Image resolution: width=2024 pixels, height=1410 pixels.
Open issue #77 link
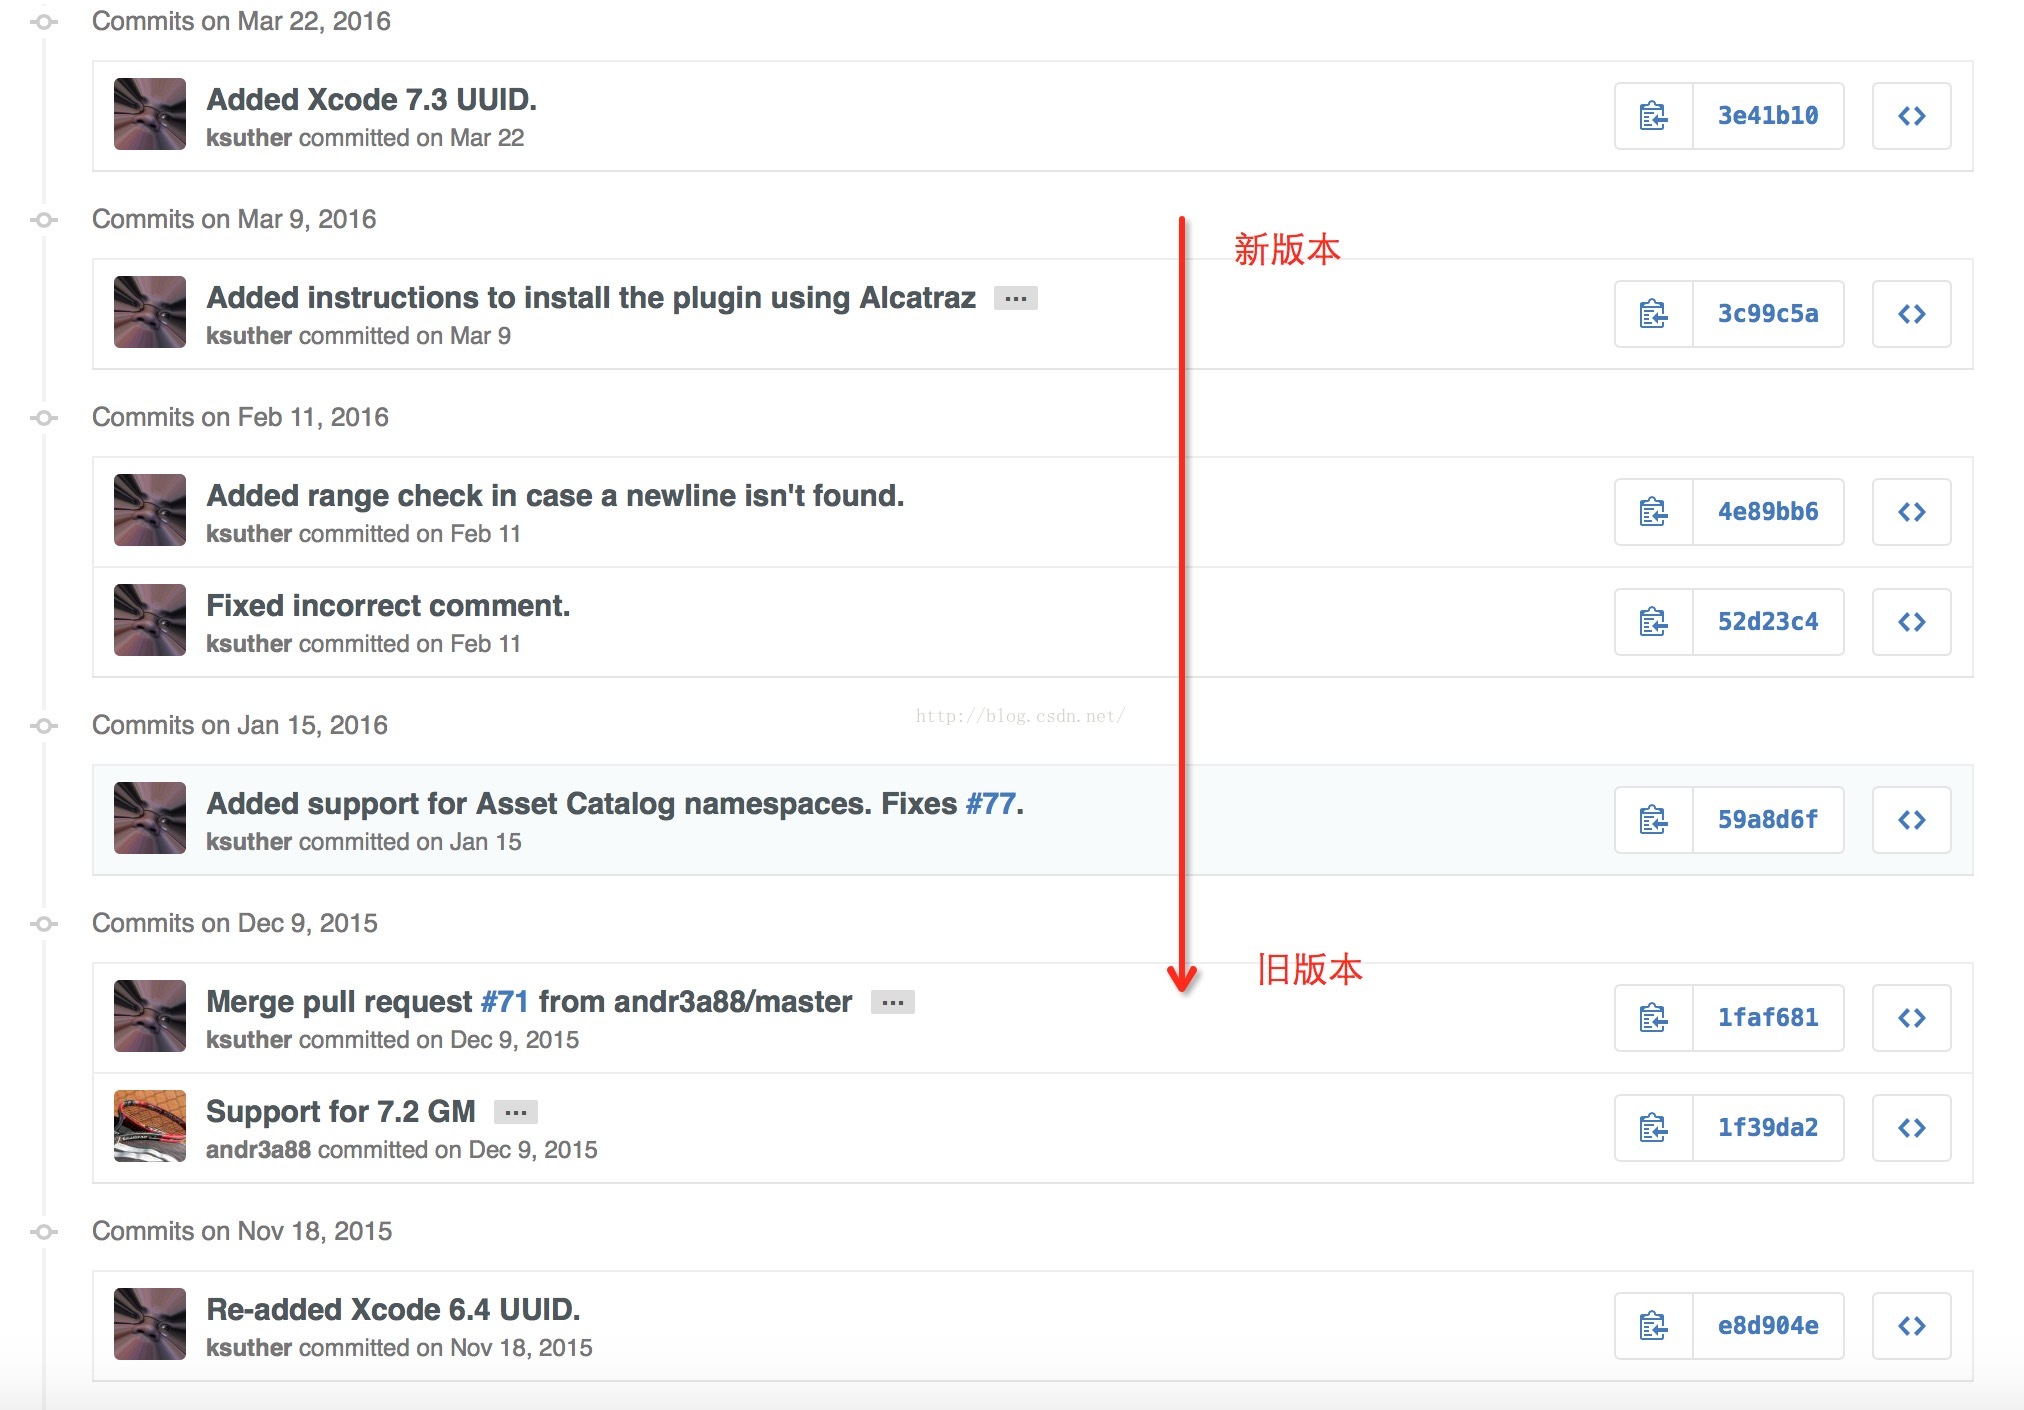coord(990,804)
